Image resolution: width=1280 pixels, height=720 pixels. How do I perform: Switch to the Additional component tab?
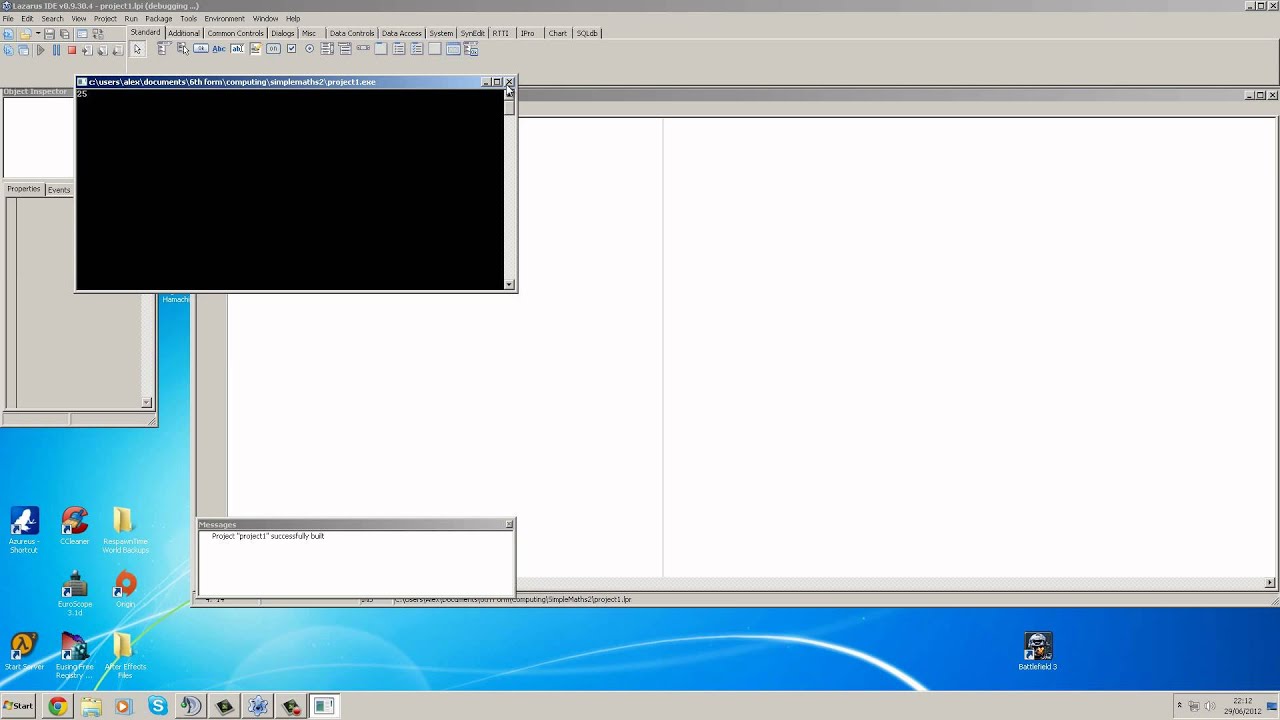(x=184, y=33)
